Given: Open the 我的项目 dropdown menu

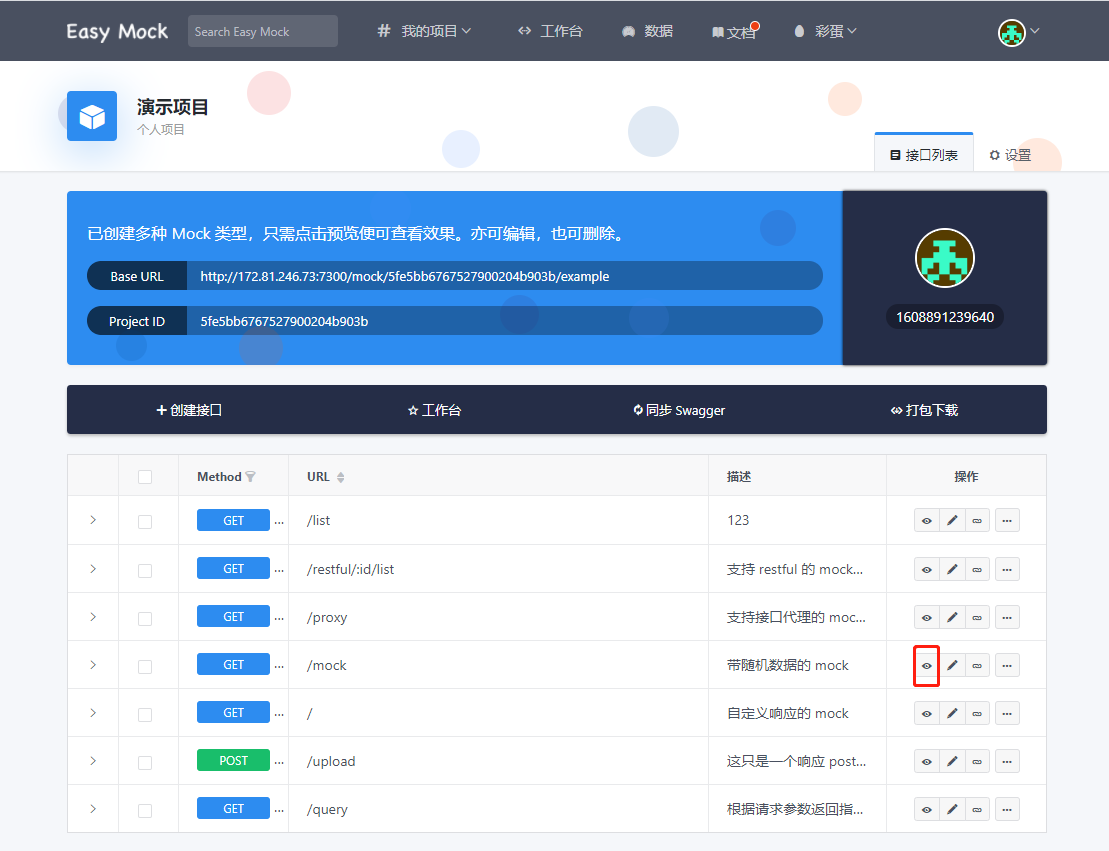Looking at the screenshot, I should click(x=424, y=31).
